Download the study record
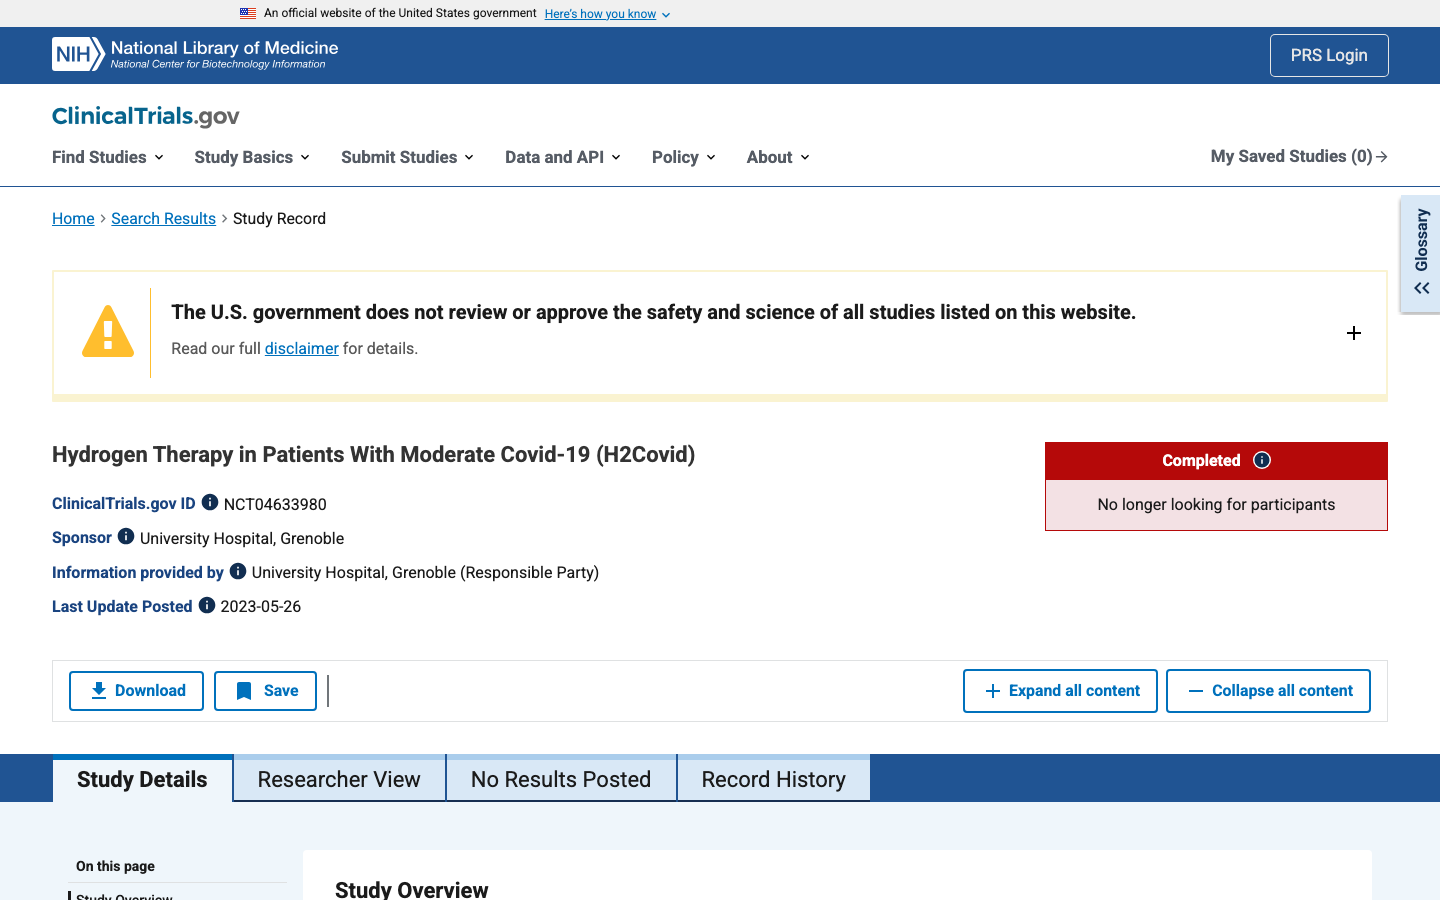The height and width of the screenshot is (900, 1440). click(x=136, y=691)
